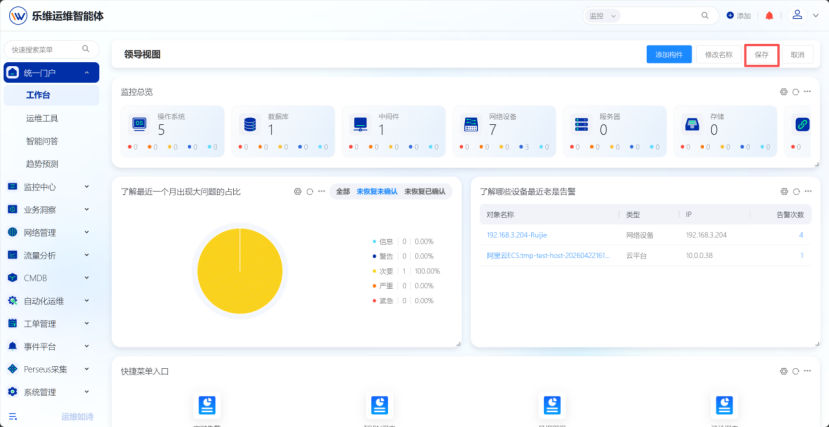
Task: Click the 保存 button
Action: coord(761,54)
